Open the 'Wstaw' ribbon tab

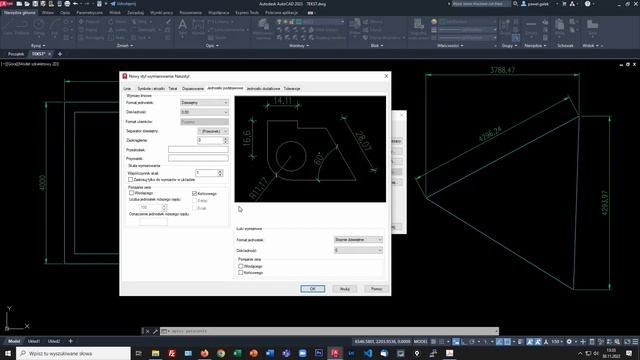[48, 13]
